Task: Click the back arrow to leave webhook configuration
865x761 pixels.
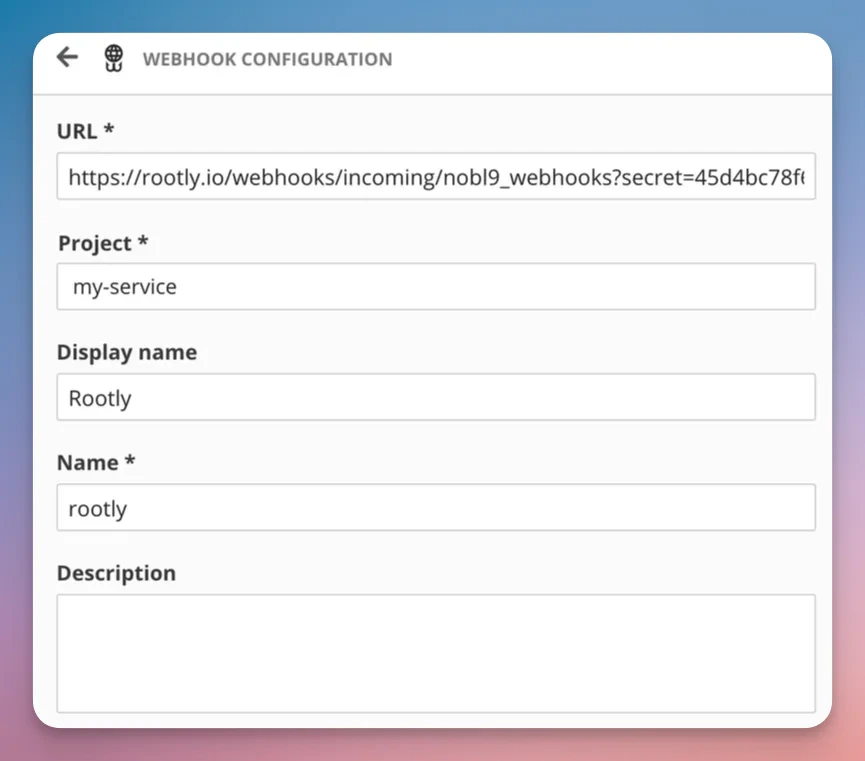Action: tap(66, 57)
